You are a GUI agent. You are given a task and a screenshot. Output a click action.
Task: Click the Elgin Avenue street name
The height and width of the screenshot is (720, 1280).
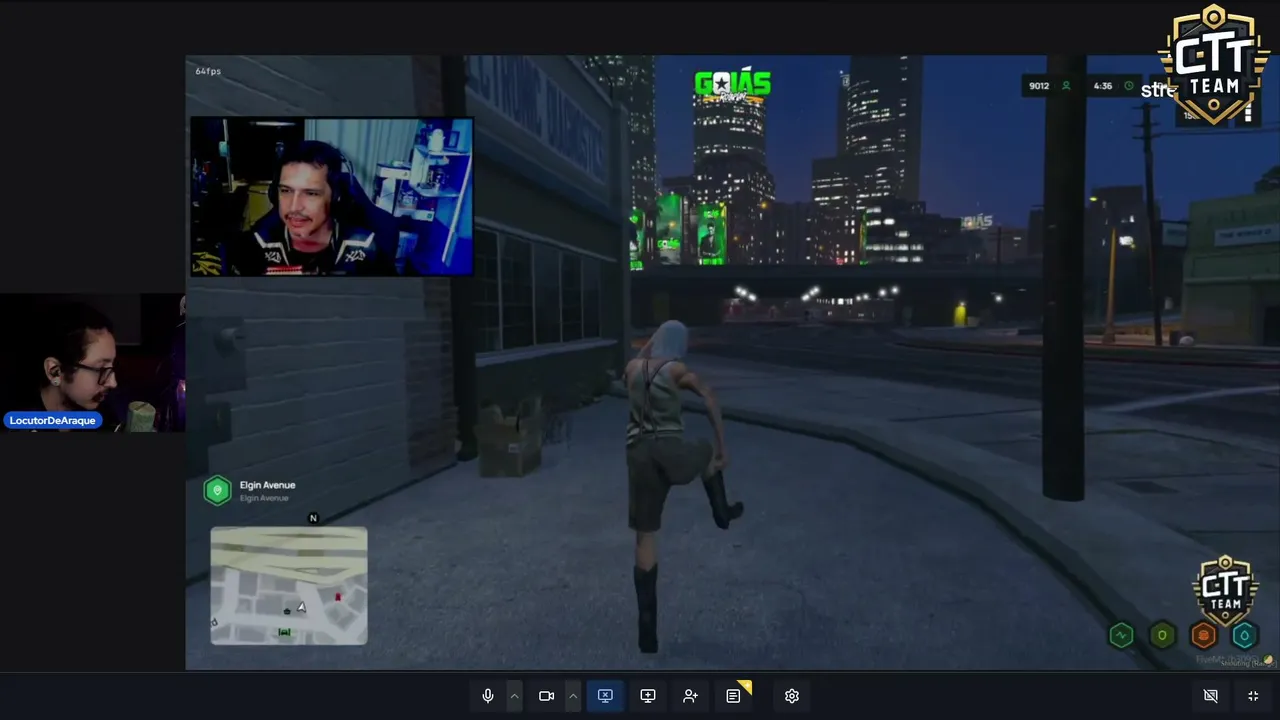click(268, 485)
